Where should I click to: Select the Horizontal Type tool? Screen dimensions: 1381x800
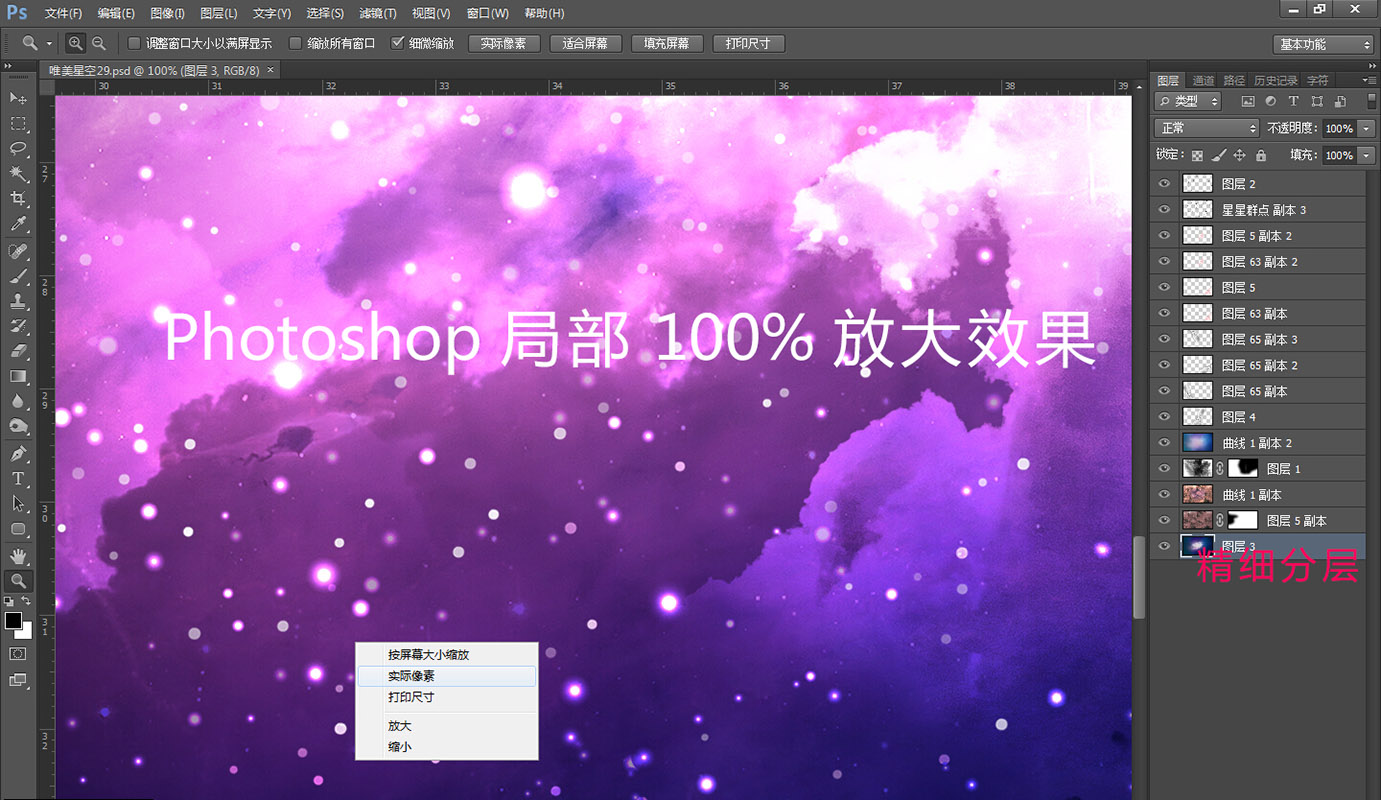coord(18,479)
